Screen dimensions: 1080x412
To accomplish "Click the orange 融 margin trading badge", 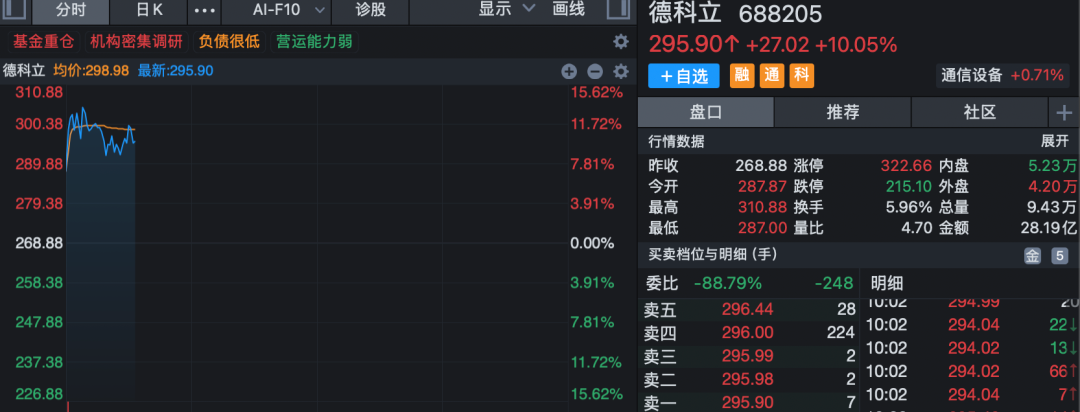I will [742, 76].
